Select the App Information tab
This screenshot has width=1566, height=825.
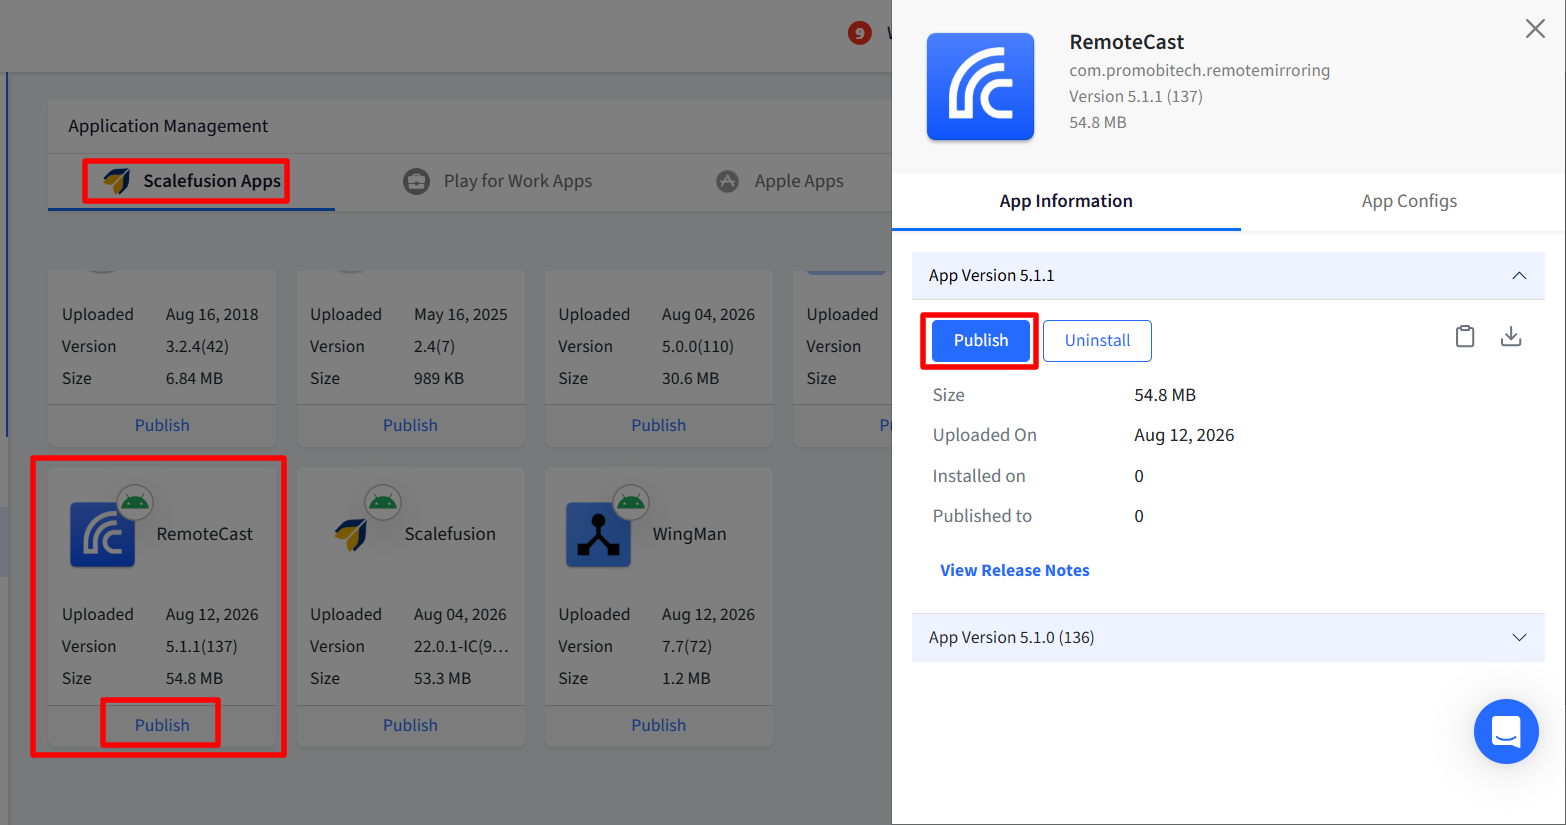pos(1066,201)
